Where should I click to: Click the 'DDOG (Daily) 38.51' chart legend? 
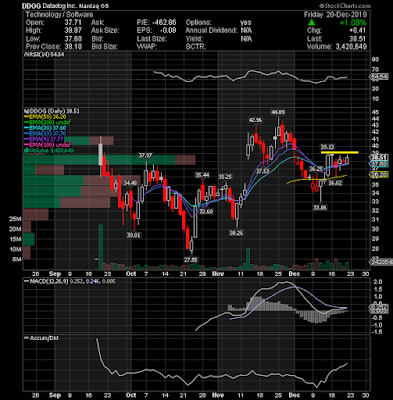(x=52, y=111)
